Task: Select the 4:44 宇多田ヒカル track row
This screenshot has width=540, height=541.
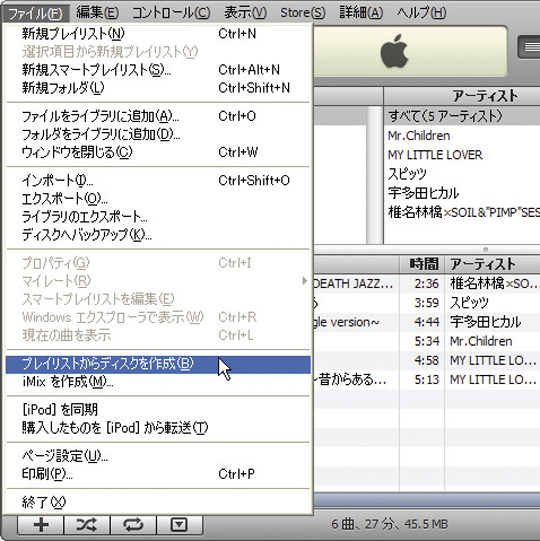Action: coord(427,322)
